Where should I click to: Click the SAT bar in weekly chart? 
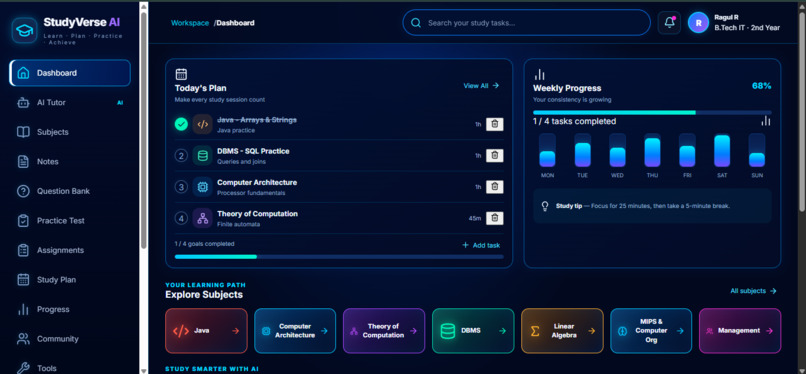(x=722, y=151)
